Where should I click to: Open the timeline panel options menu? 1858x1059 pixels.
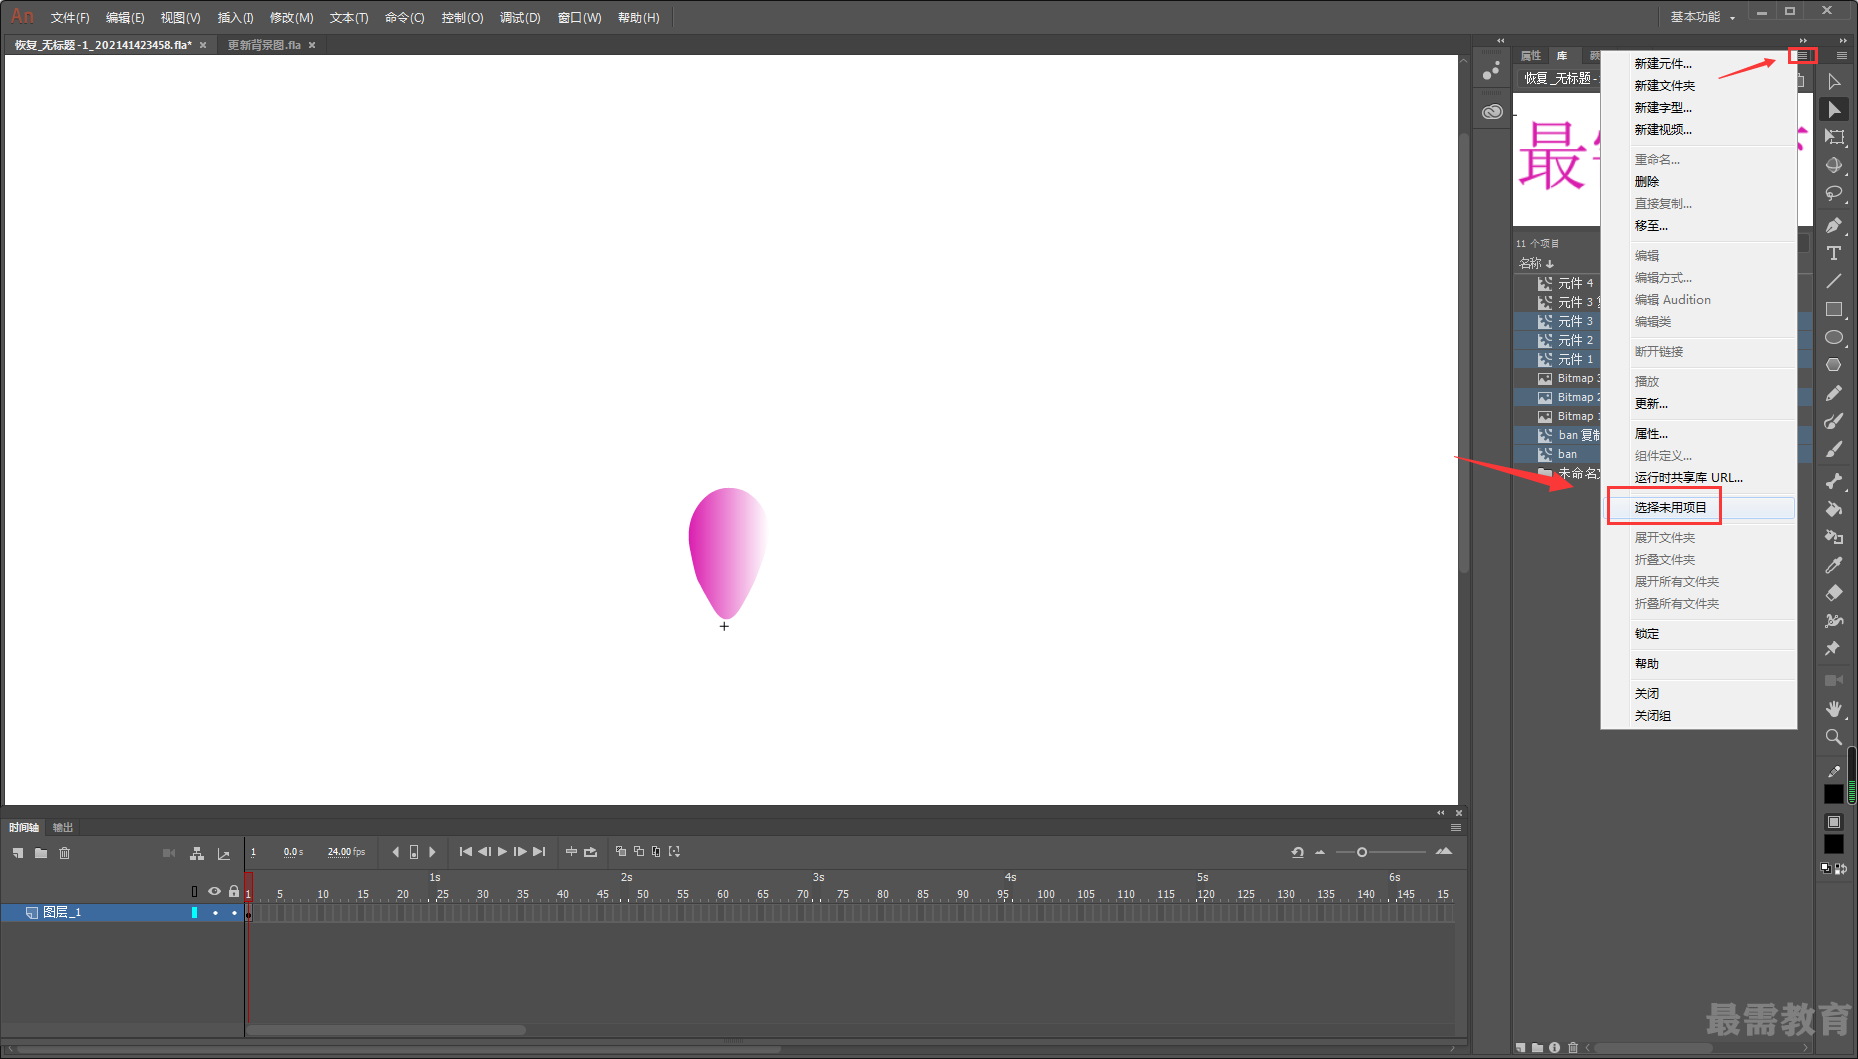tap(1456, 828)
